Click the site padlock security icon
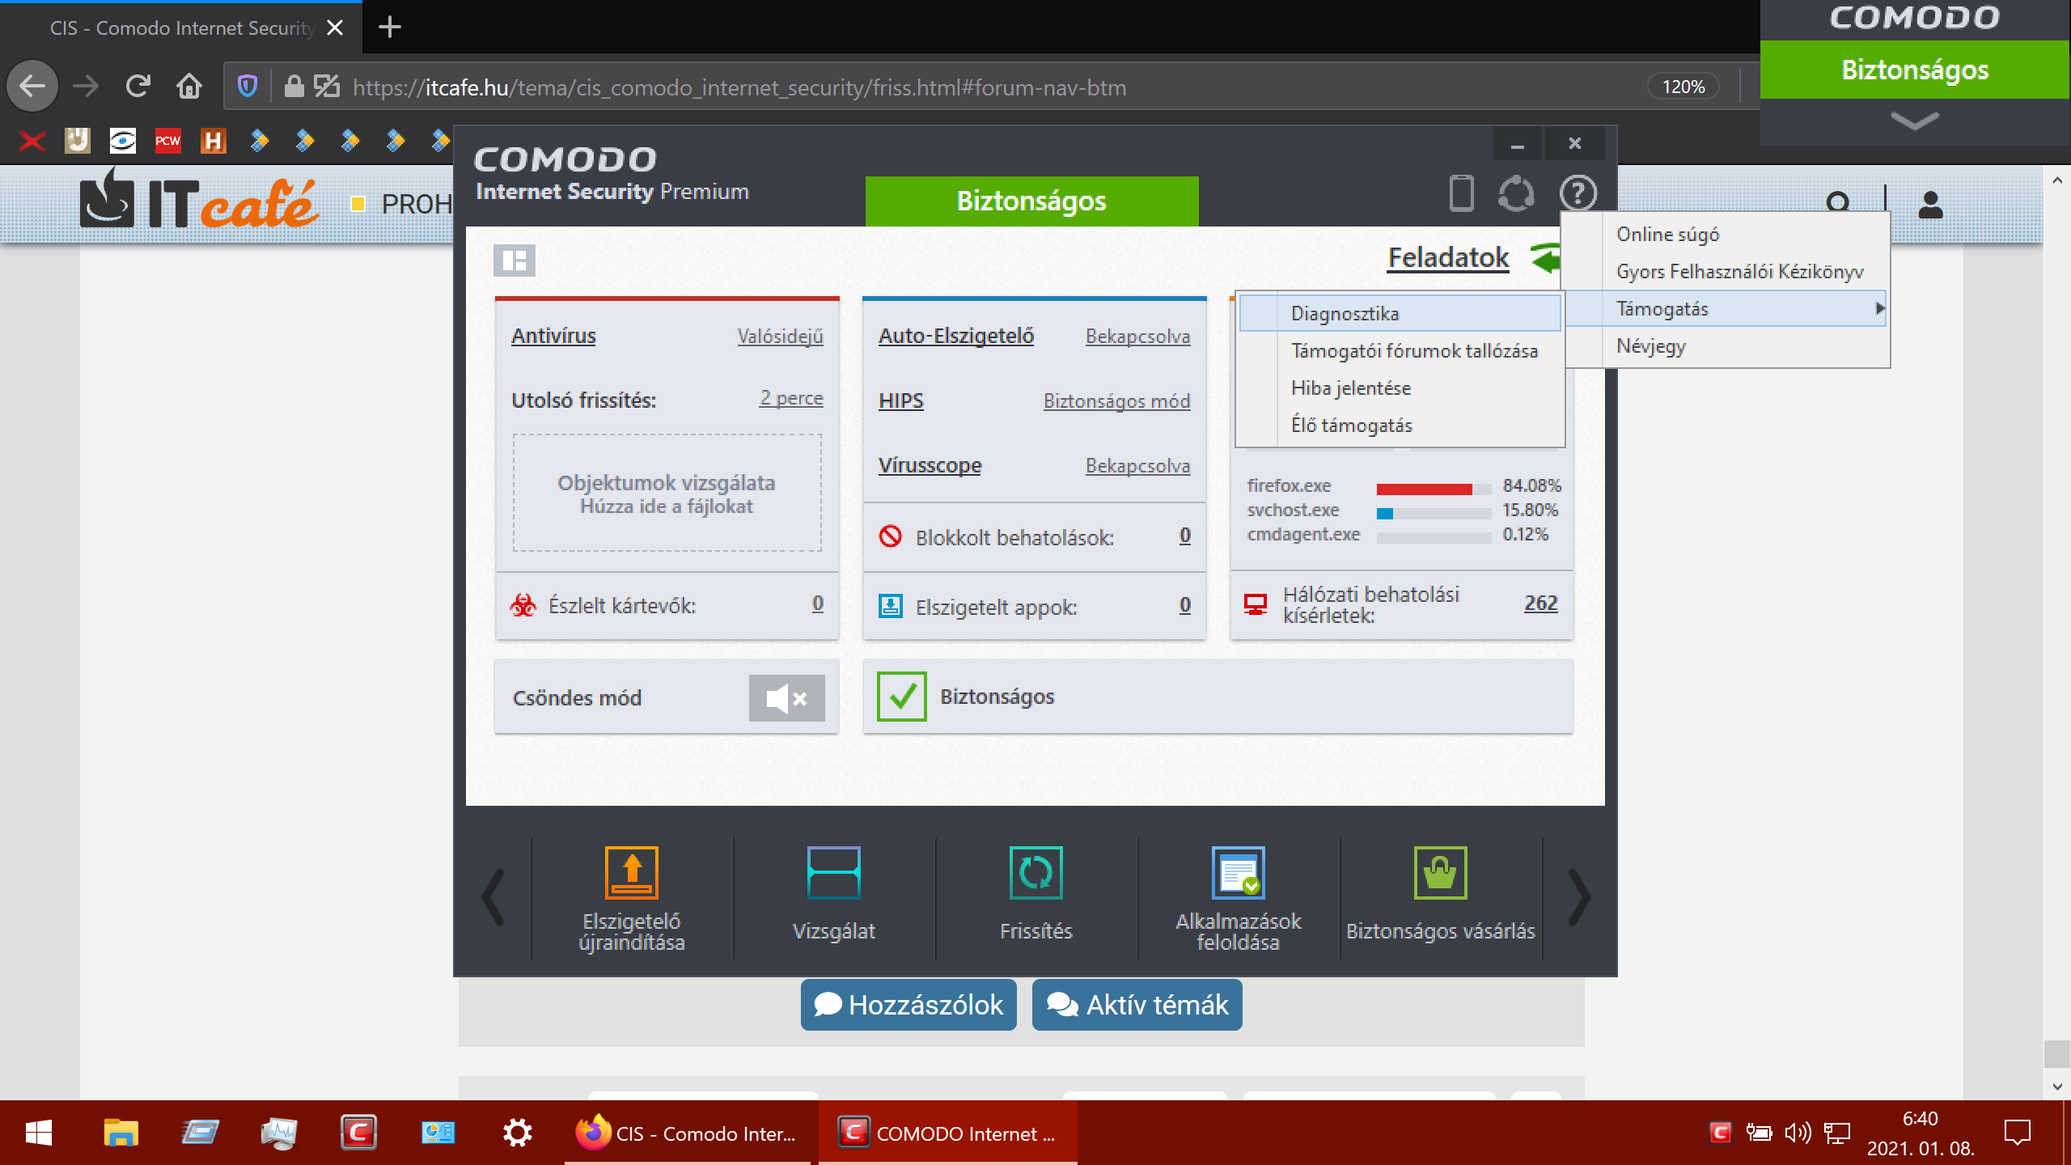This screenshot has width=2071, height=1165. 293,87
